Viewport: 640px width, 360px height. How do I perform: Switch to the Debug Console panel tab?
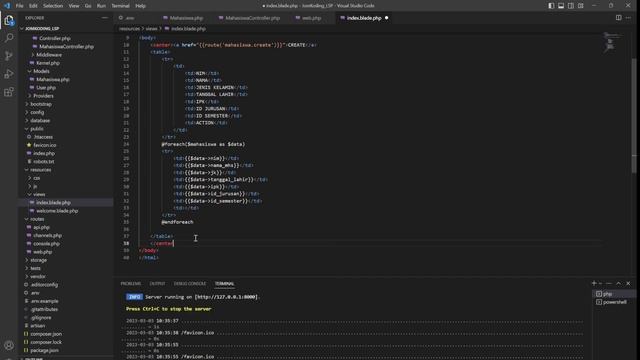coord(190,283)
